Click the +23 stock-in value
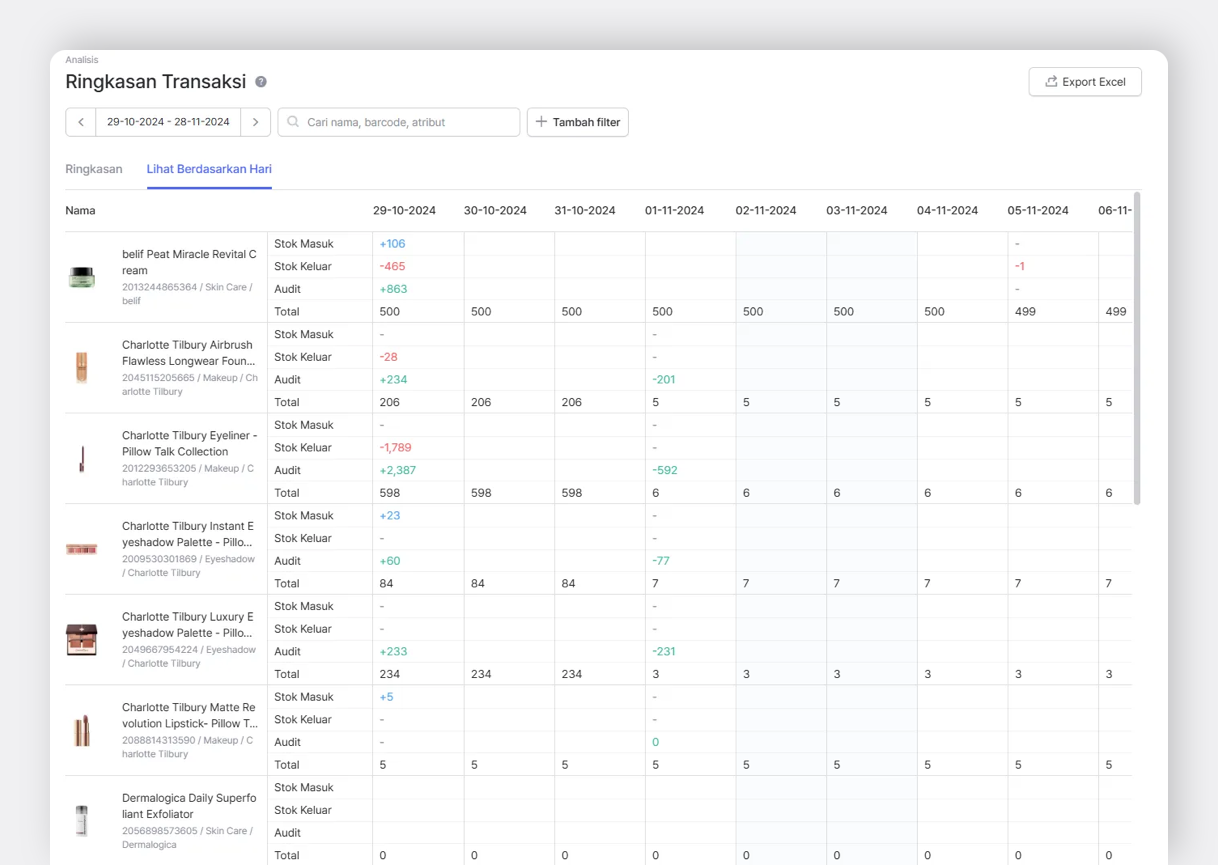 389,516
